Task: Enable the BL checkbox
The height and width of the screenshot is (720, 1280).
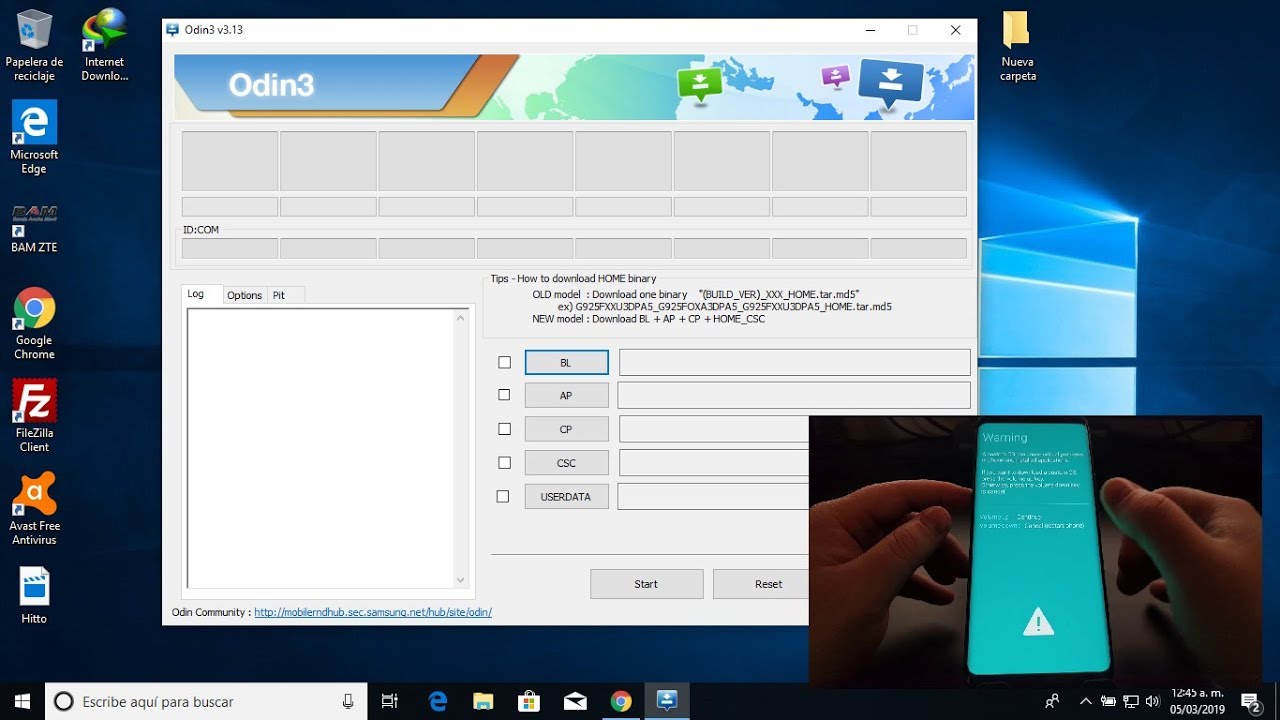Action: coord(504,363)
